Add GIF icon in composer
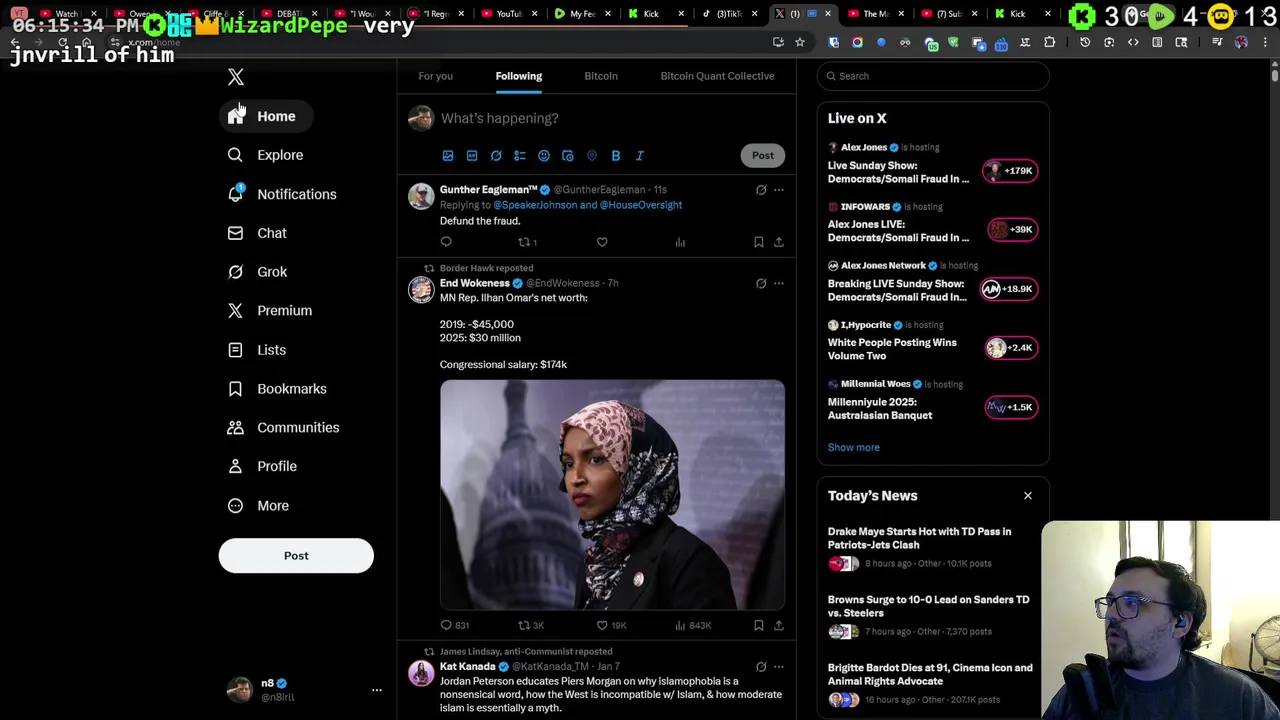 tap(472, 156)
